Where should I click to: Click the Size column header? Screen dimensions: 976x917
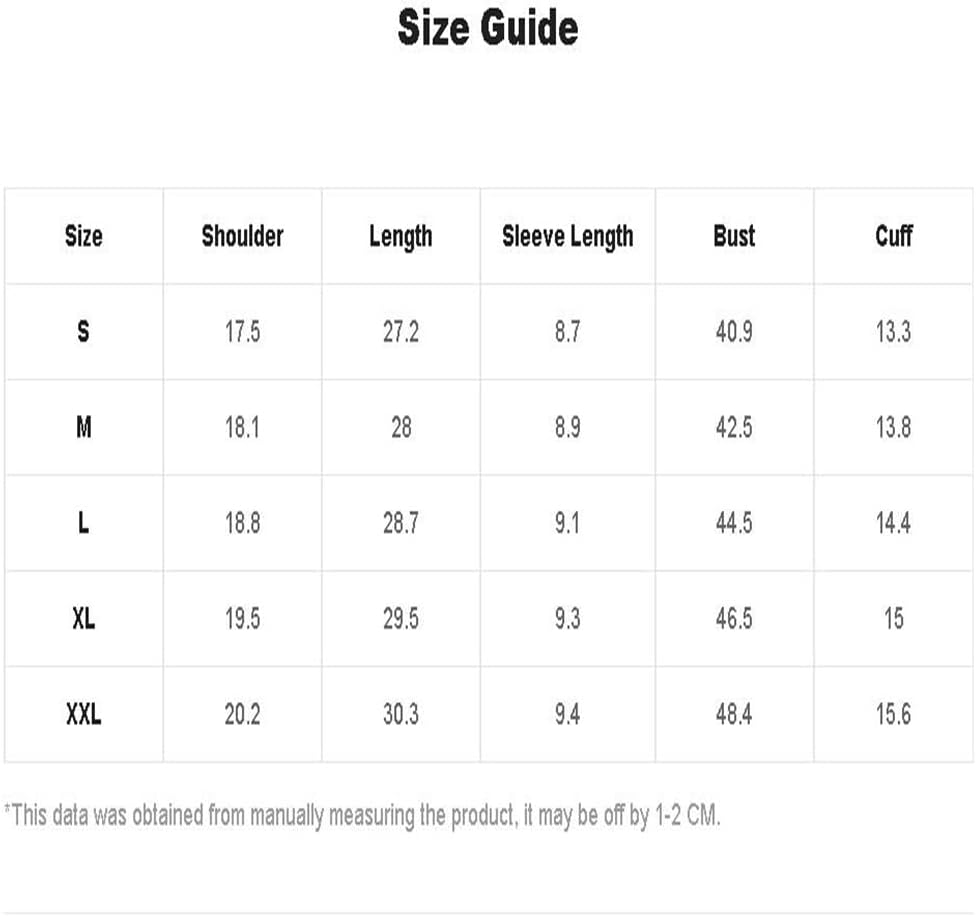[83, 237]
